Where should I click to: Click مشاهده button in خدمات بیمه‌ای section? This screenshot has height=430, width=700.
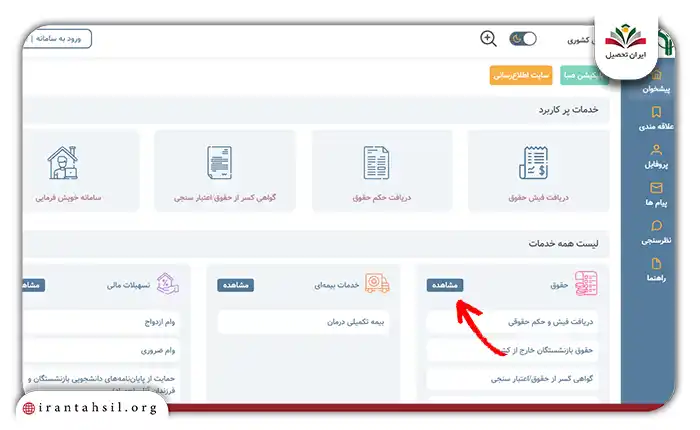(236, 285)
